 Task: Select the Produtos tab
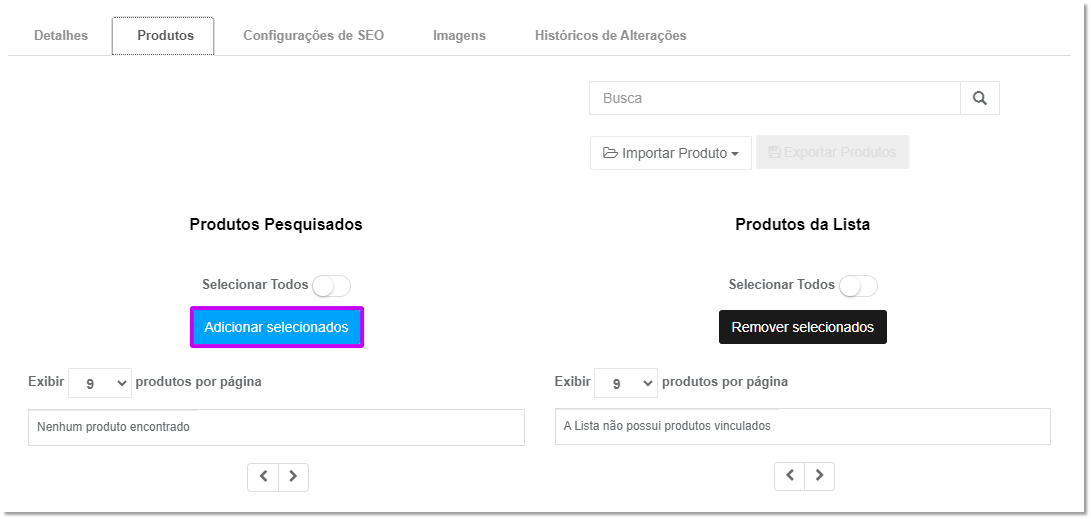[x=165, y=35]
